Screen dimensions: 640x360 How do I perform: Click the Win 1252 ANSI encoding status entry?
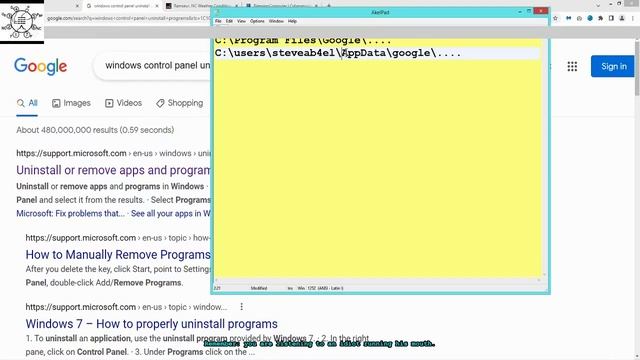coord(320,288)
